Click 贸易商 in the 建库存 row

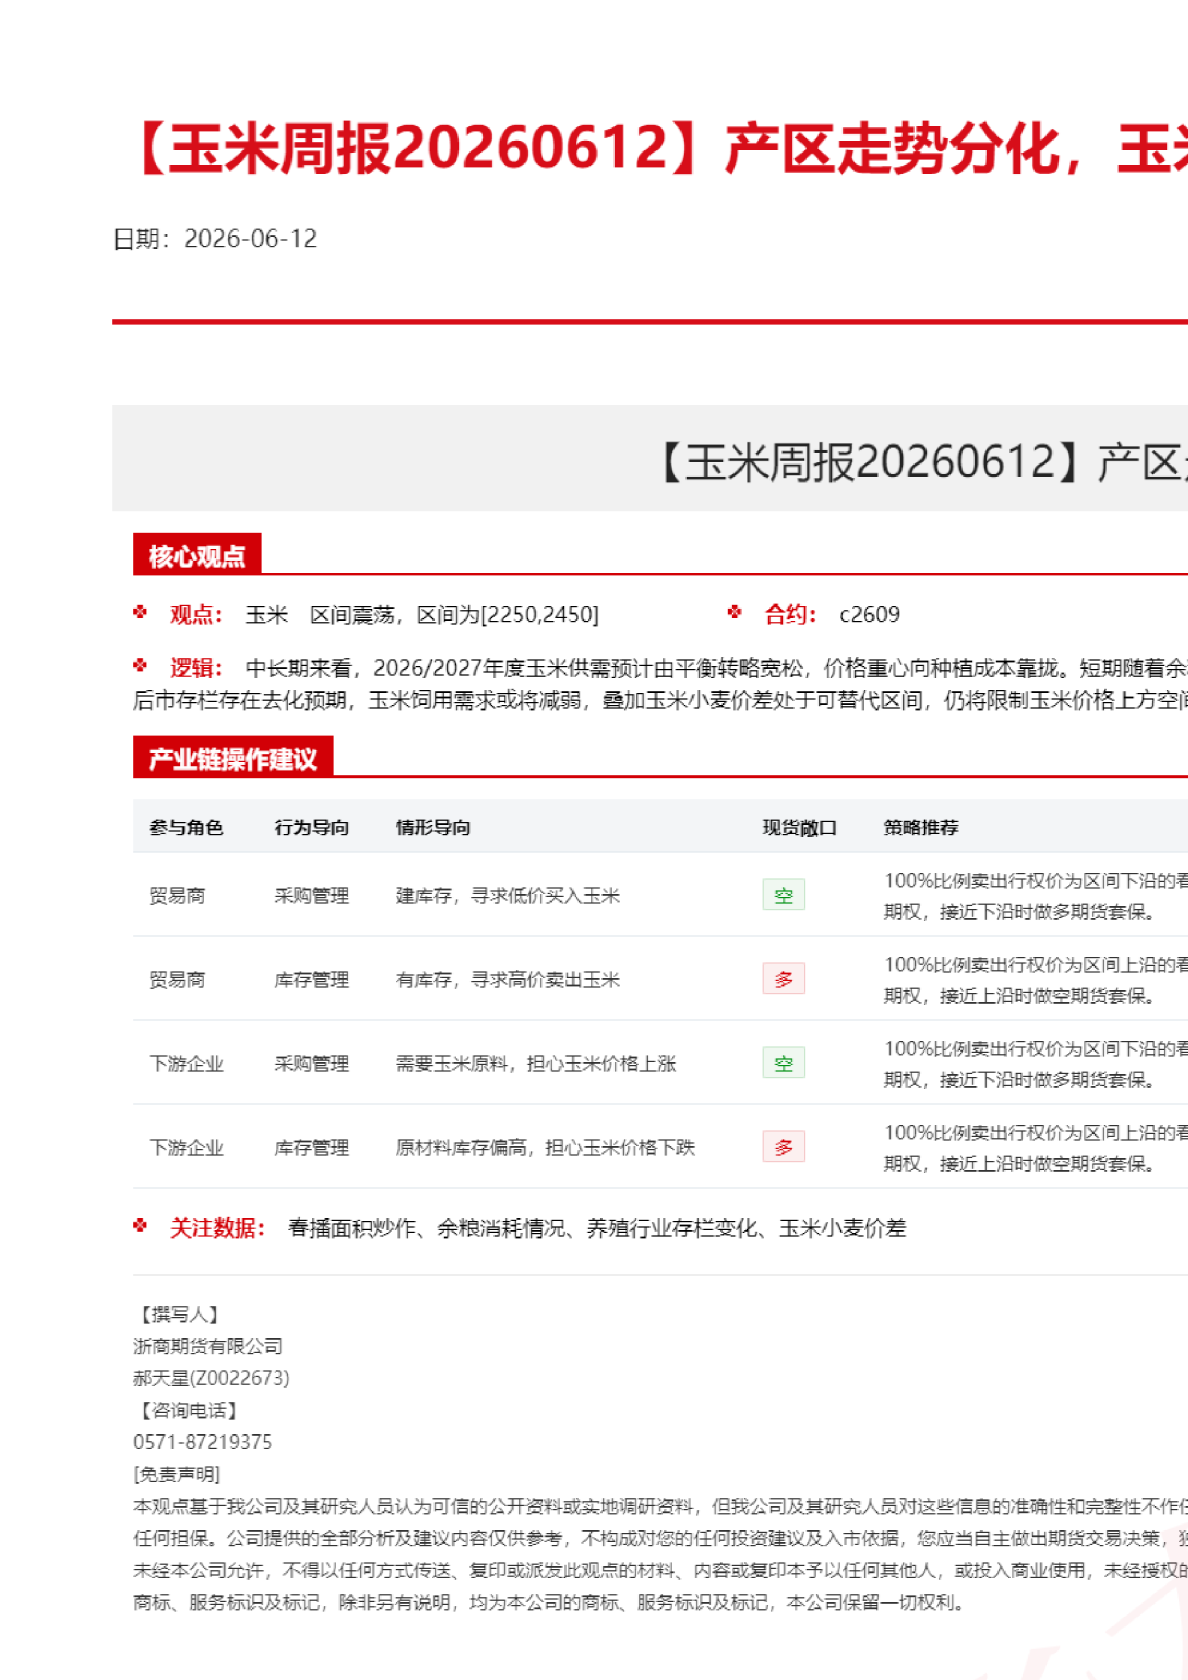pos(177,896)
